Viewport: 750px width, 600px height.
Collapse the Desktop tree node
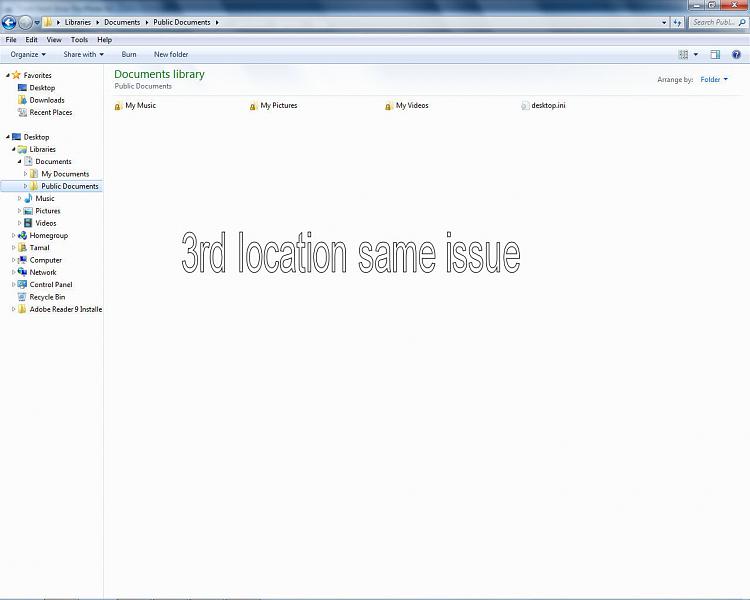(x=8, y=137)
